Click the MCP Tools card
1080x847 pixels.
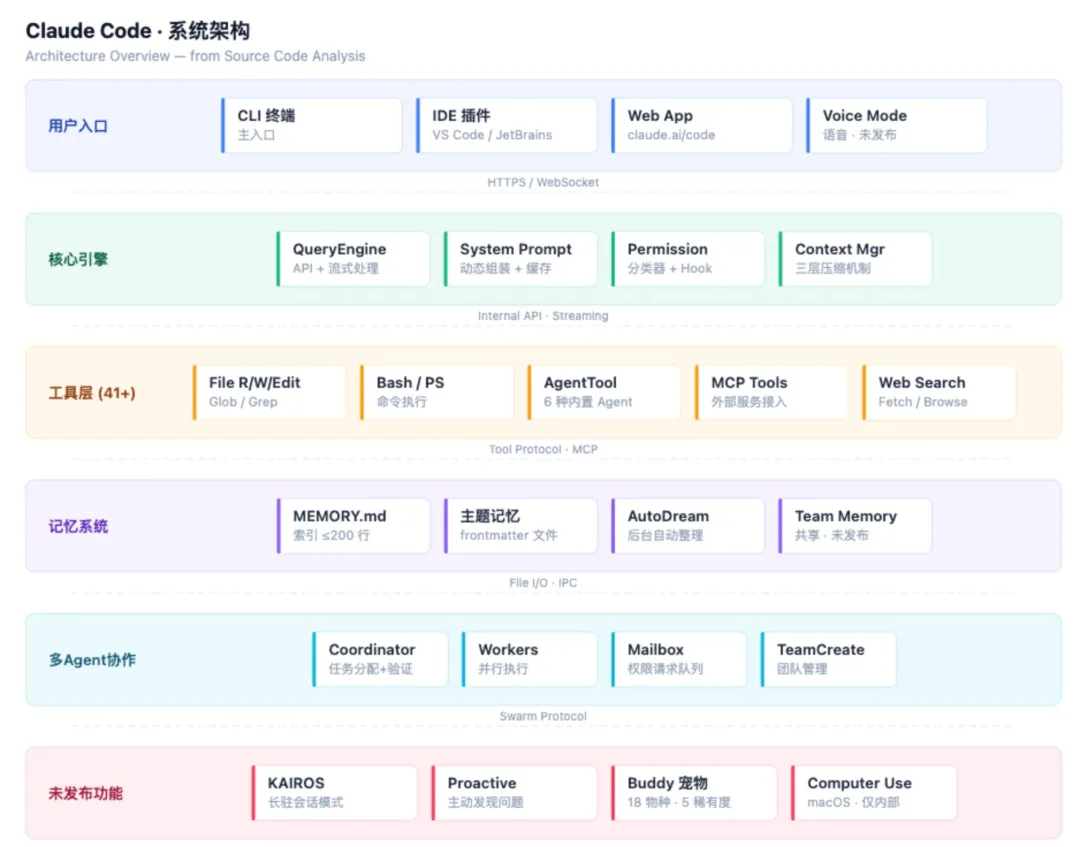[771, 393]
